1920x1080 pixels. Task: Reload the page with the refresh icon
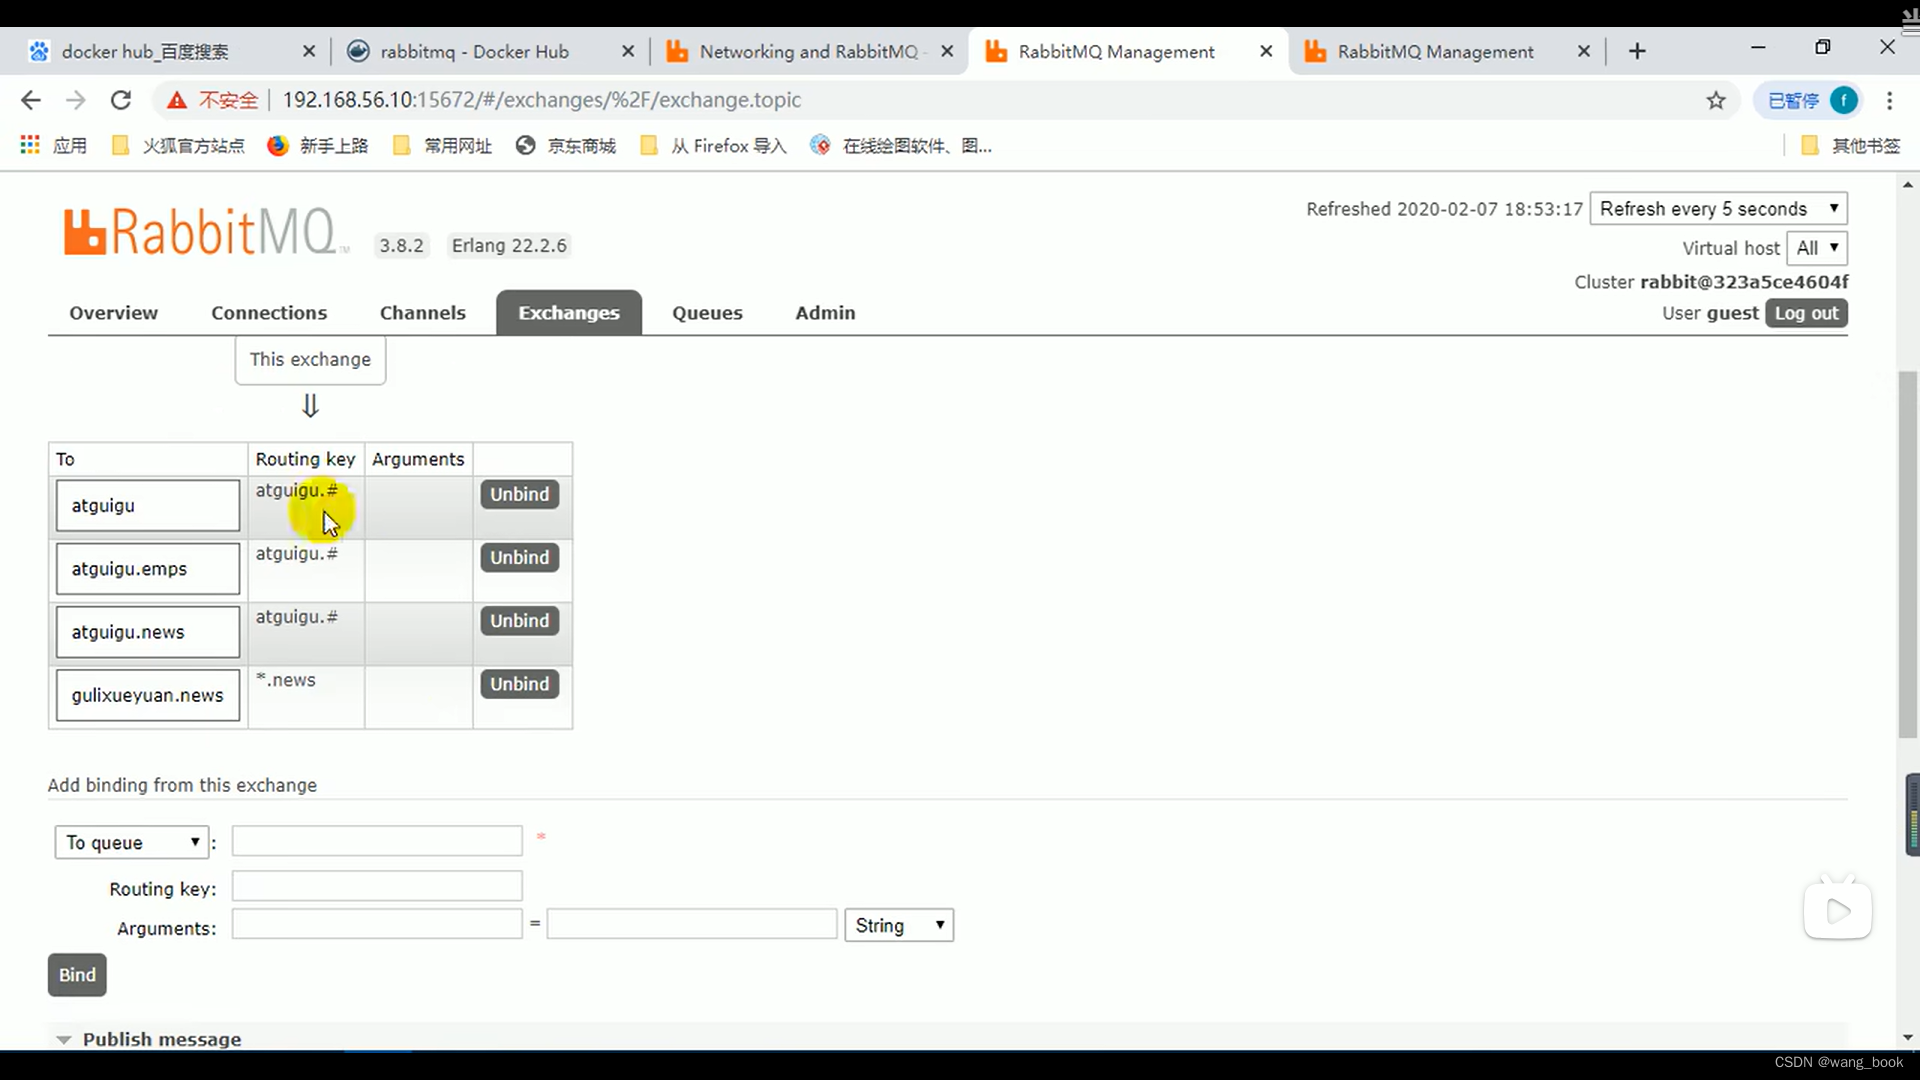(121, 100)
